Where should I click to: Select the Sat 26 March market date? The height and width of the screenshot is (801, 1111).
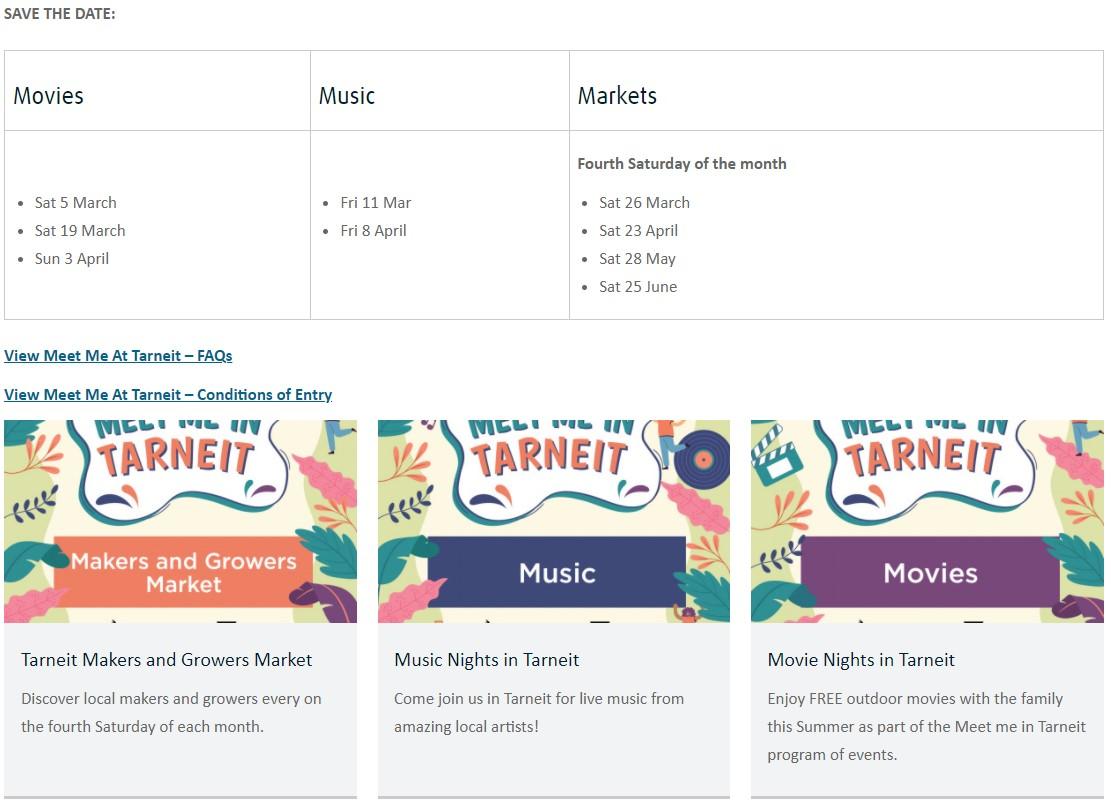(644, 203)
